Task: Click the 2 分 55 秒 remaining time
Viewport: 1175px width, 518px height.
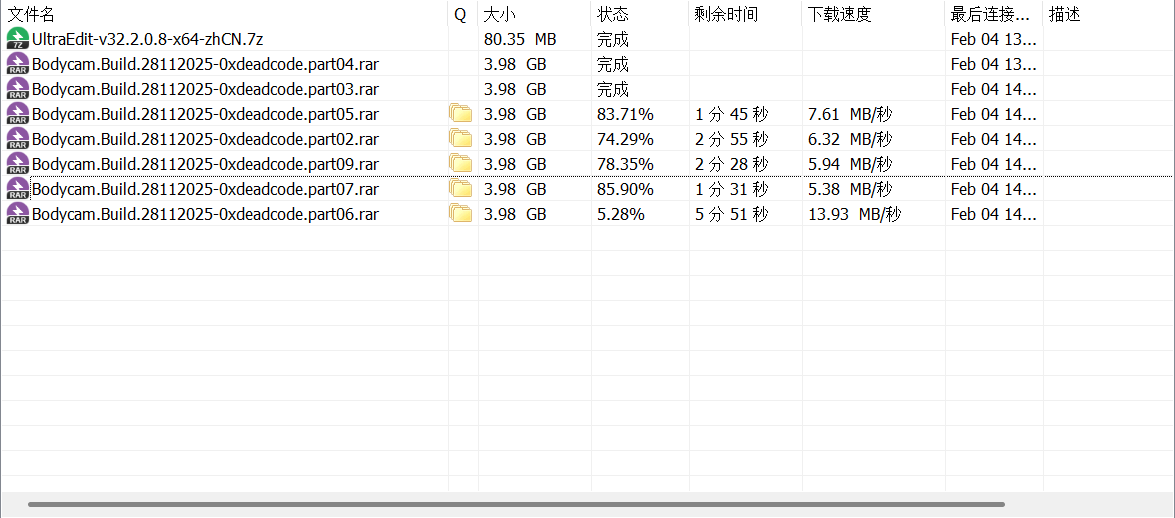Action: pyautogui.click(x=731, y=139)
